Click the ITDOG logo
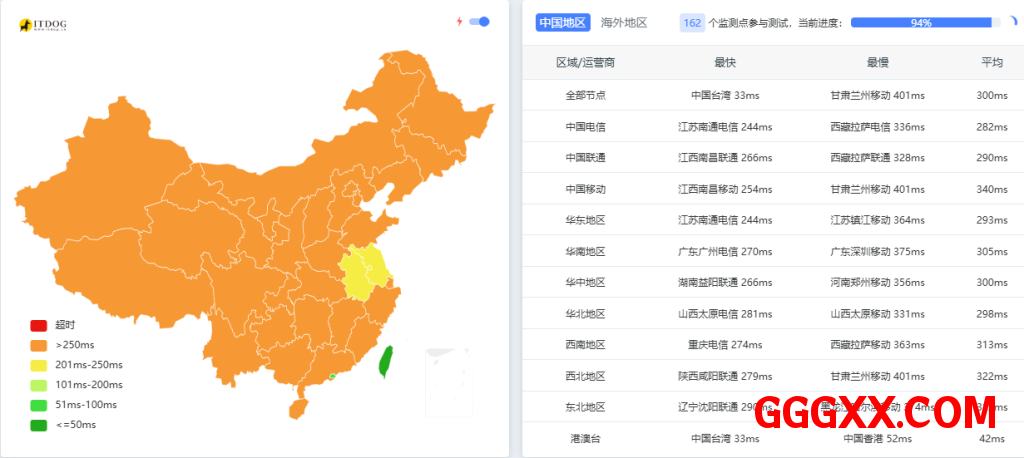The height and width of the screenshot is (458, 1024). tap(47, 25)
